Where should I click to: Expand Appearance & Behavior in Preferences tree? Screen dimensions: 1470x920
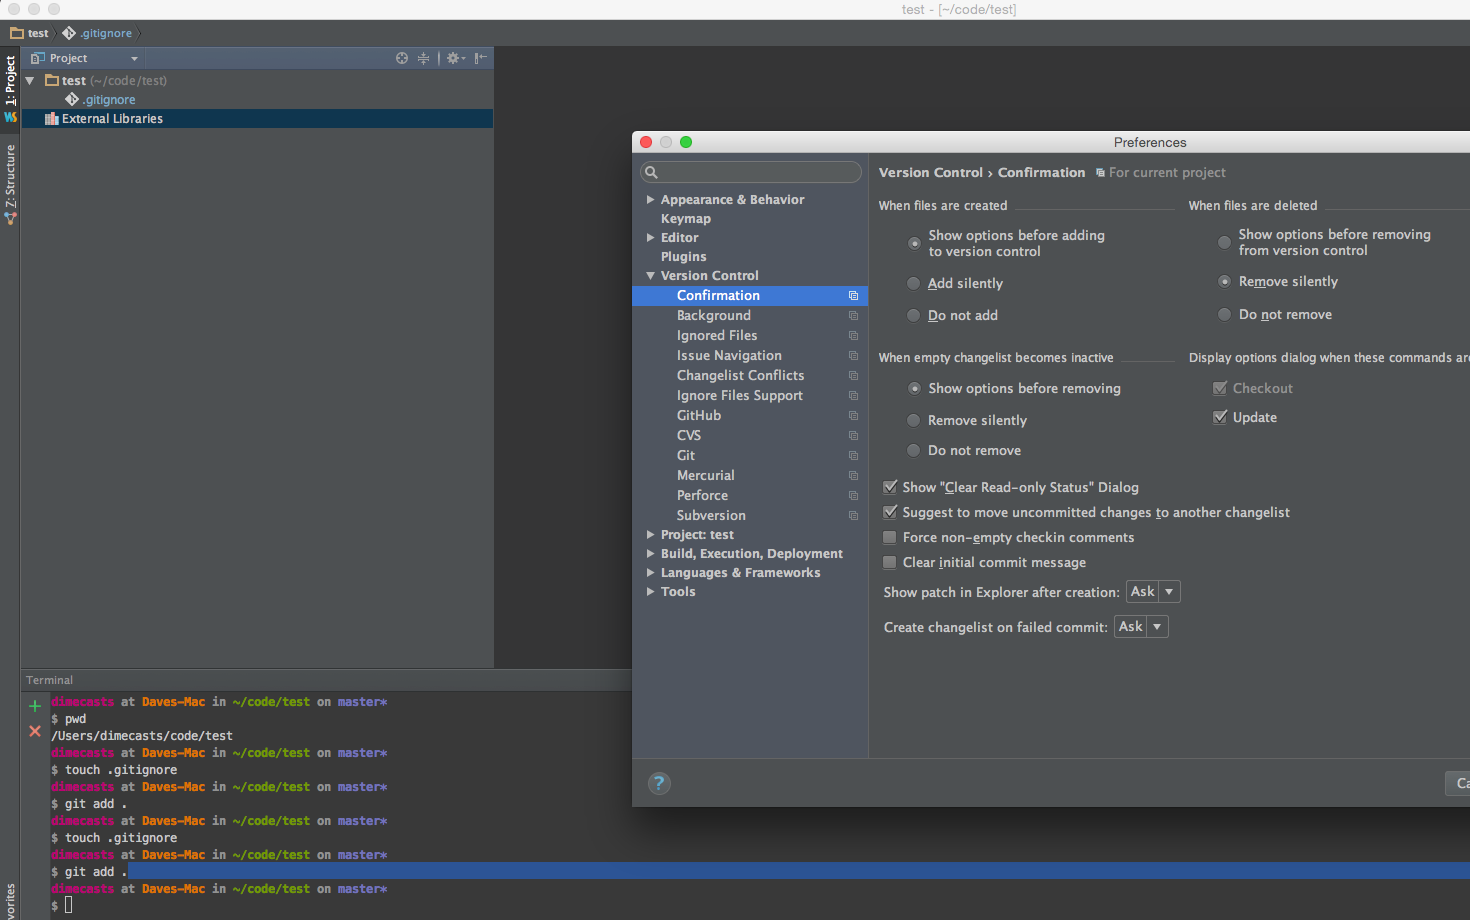click(650, 200)
